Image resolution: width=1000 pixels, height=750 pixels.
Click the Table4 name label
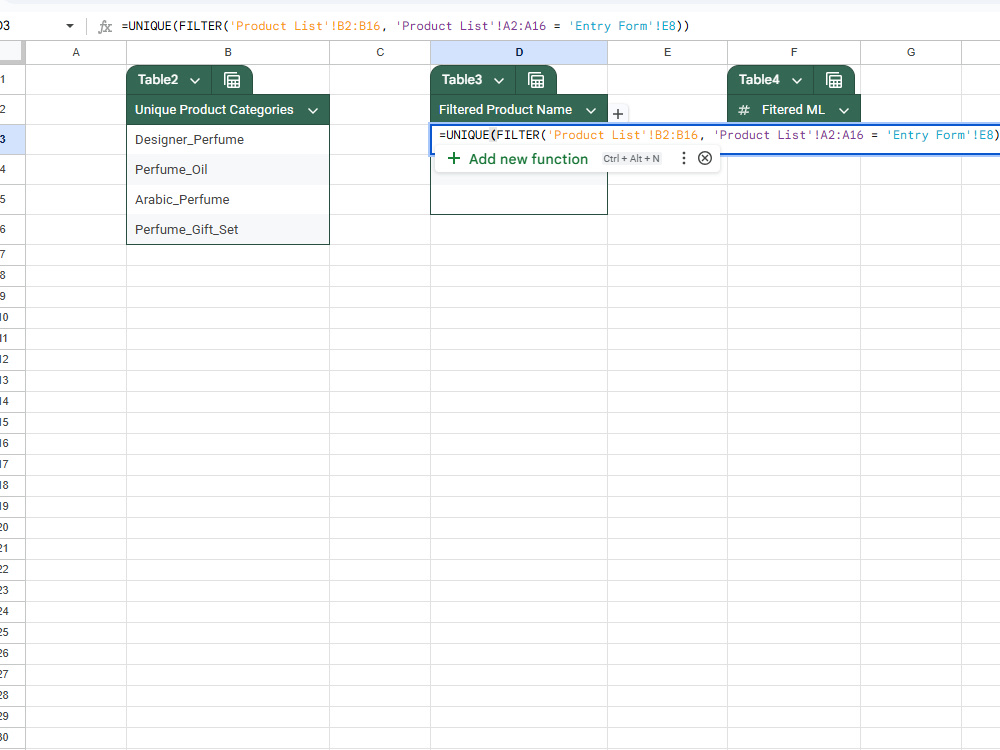(x=759, y=80)
